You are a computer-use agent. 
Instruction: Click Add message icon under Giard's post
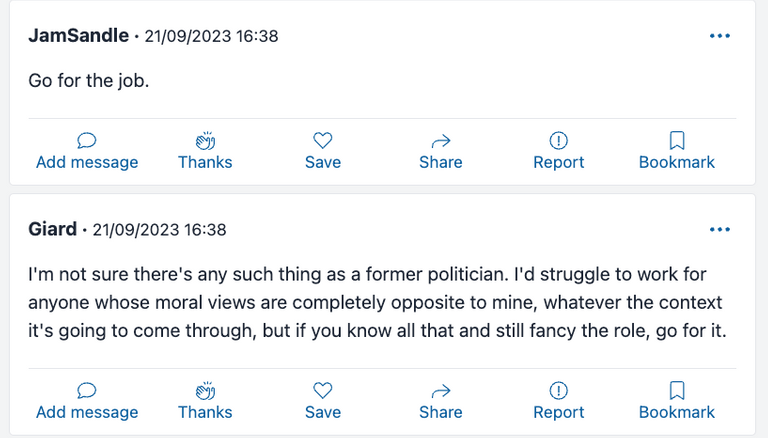[87, 391]
